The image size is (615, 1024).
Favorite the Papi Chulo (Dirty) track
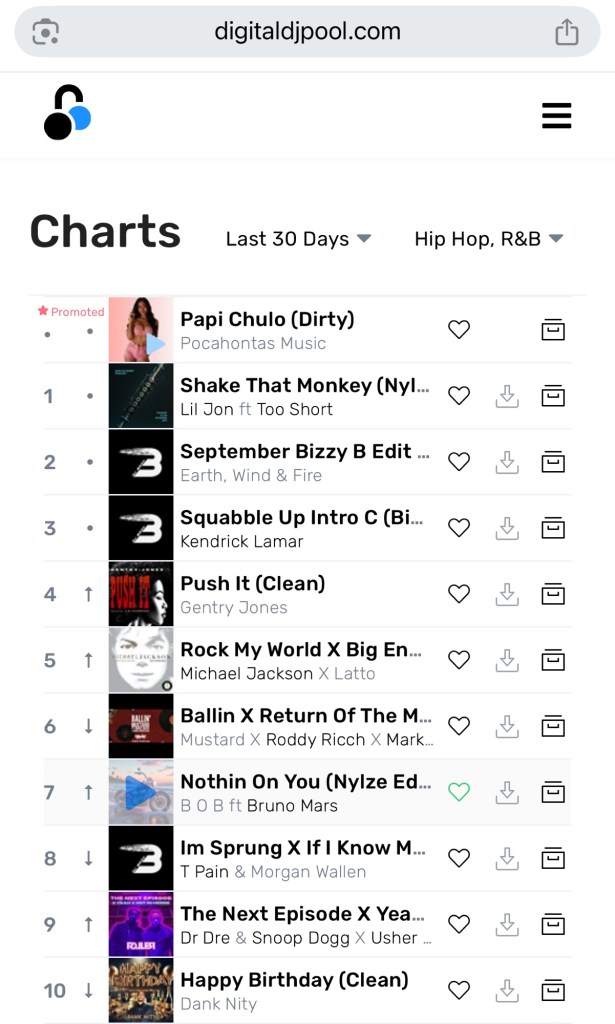458,329
